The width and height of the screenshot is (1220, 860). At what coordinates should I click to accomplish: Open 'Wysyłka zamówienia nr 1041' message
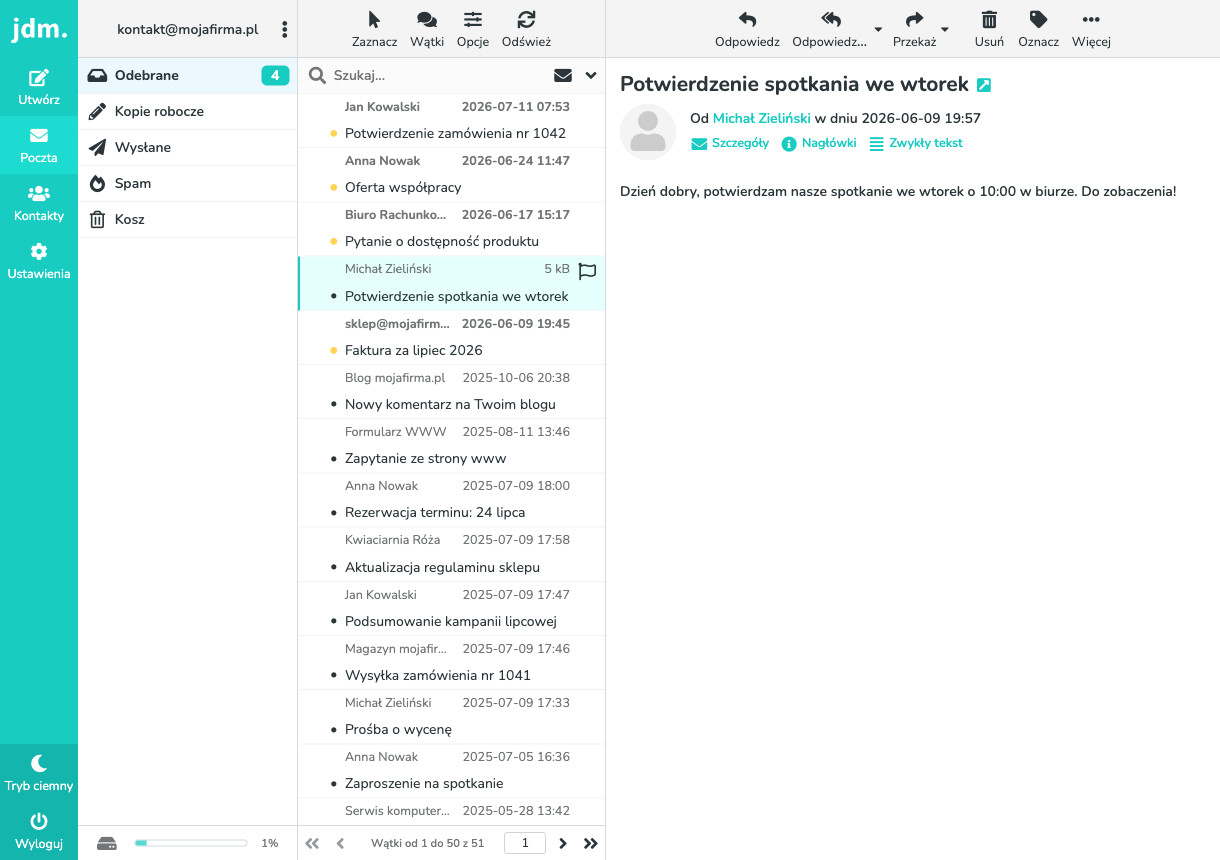452,663
